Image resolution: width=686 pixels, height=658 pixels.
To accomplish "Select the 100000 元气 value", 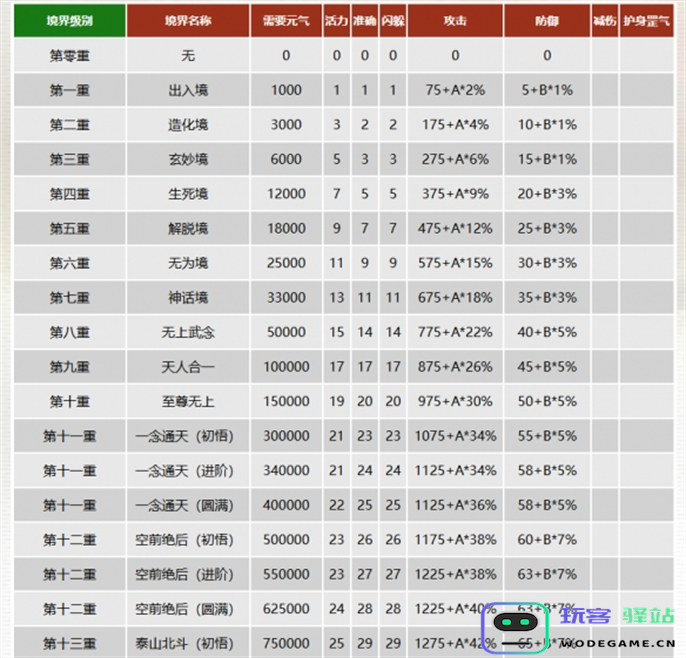I will coord(286,367).
